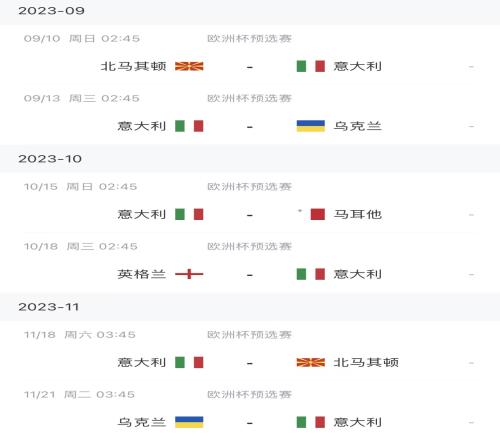
Task: Click Italy flag in 10/18 match
Action: [x=311, y=274]
